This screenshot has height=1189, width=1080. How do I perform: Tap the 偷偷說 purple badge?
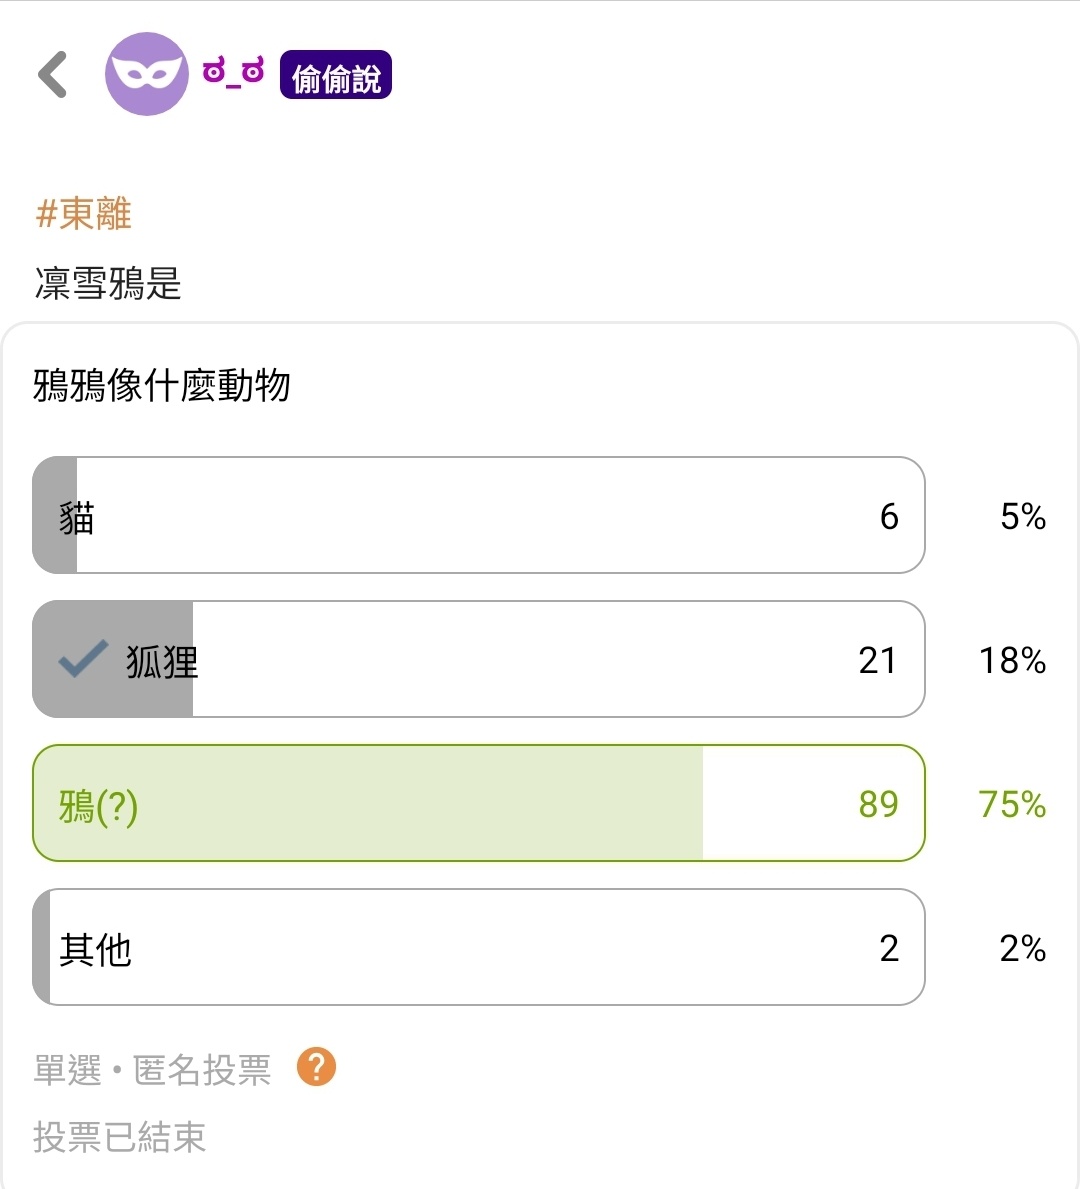point(336,76)
